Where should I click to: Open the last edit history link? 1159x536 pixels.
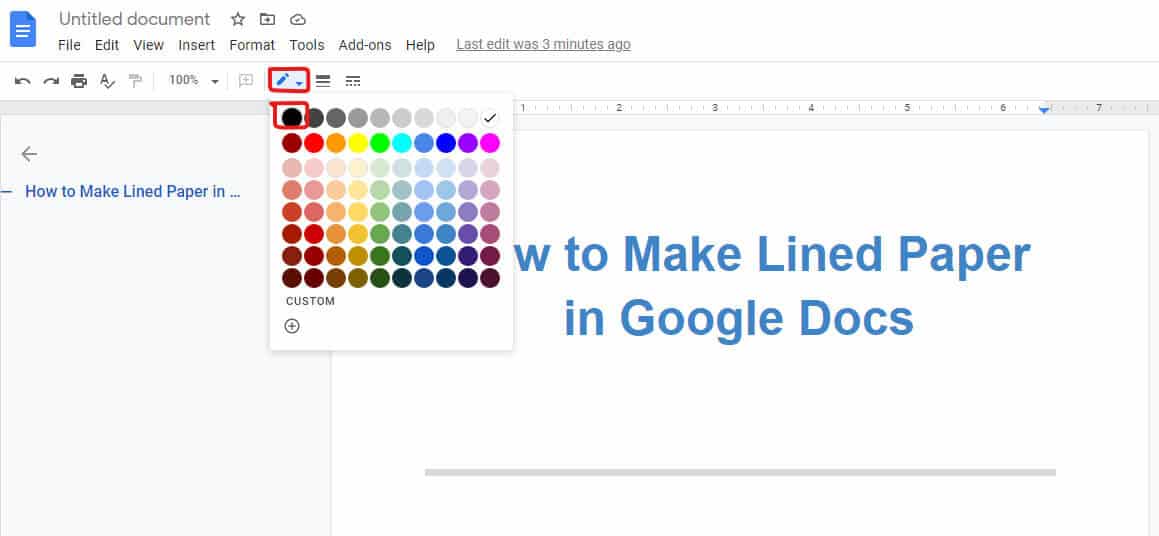pyautogui.click(x=543, y=44)
